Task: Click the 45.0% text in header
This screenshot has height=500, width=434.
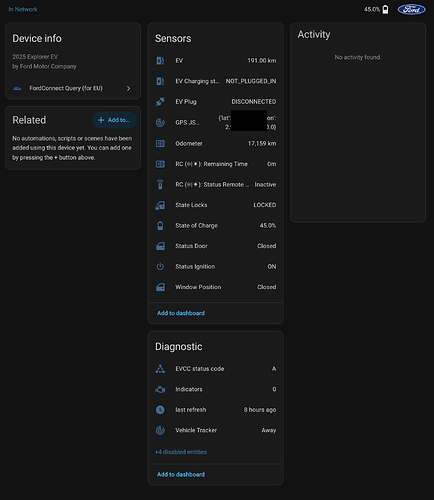Action: [x=372, y=9]
